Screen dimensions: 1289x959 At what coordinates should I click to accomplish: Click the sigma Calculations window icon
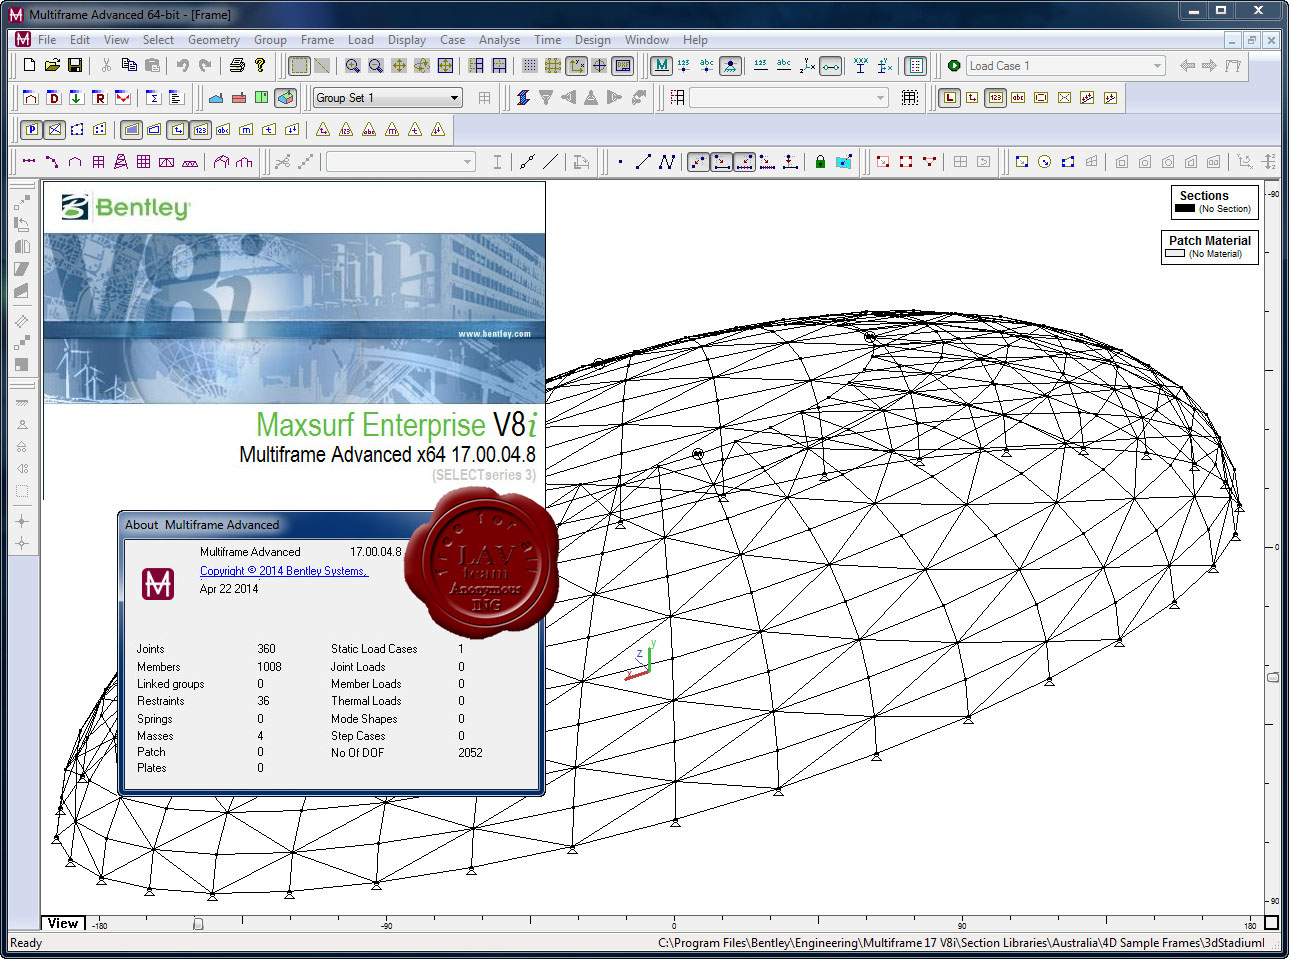[153, 97]
